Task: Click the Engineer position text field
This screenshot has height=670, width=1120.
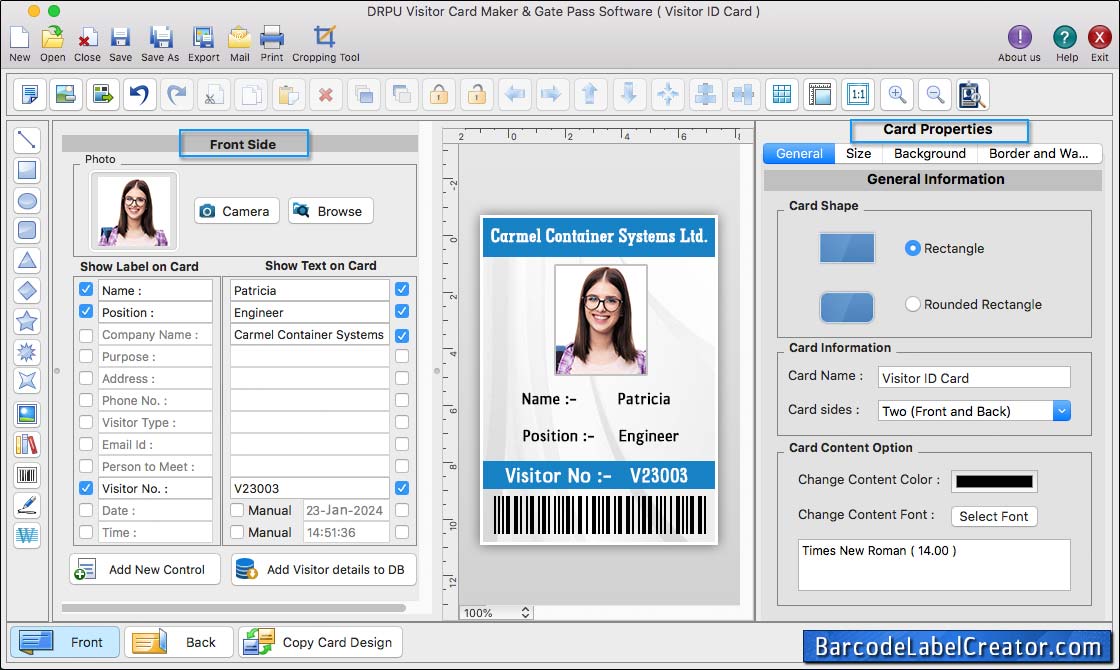Action: click(309, 312)
